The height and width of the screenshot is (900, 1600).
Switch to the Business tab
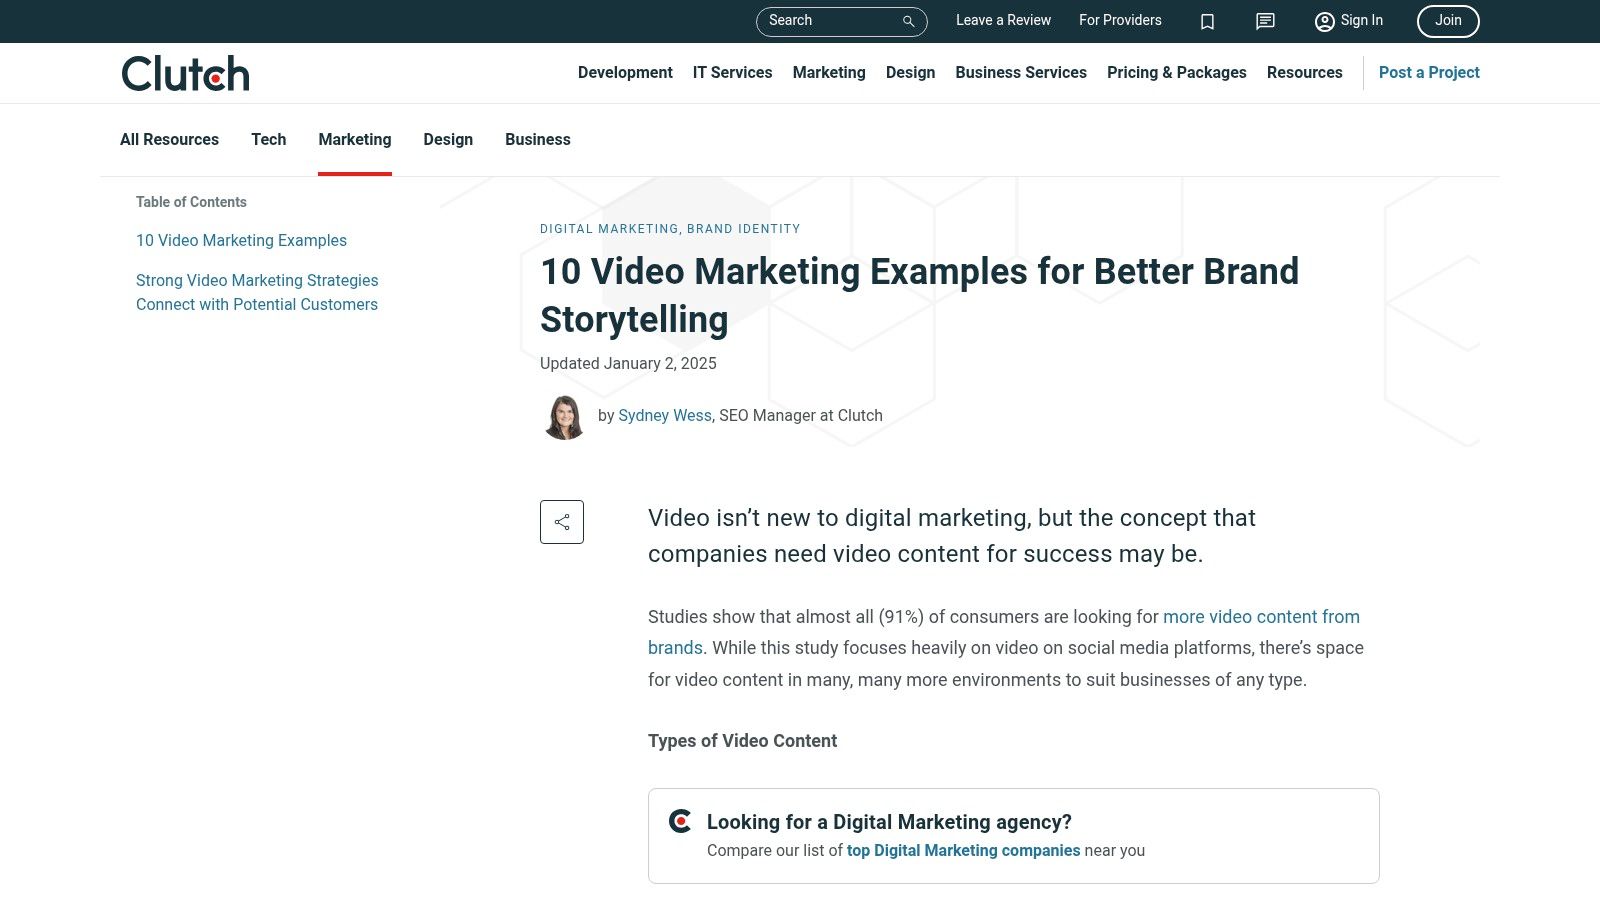pos(538,139)
